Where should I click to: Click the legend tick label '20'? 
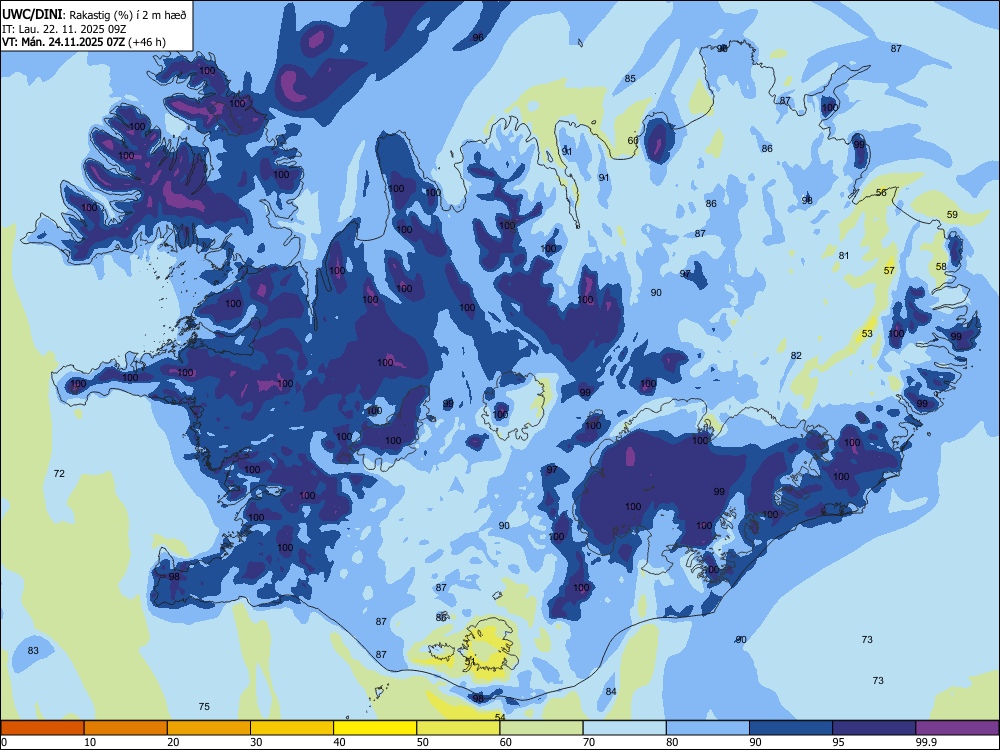(x=173, y=742)
